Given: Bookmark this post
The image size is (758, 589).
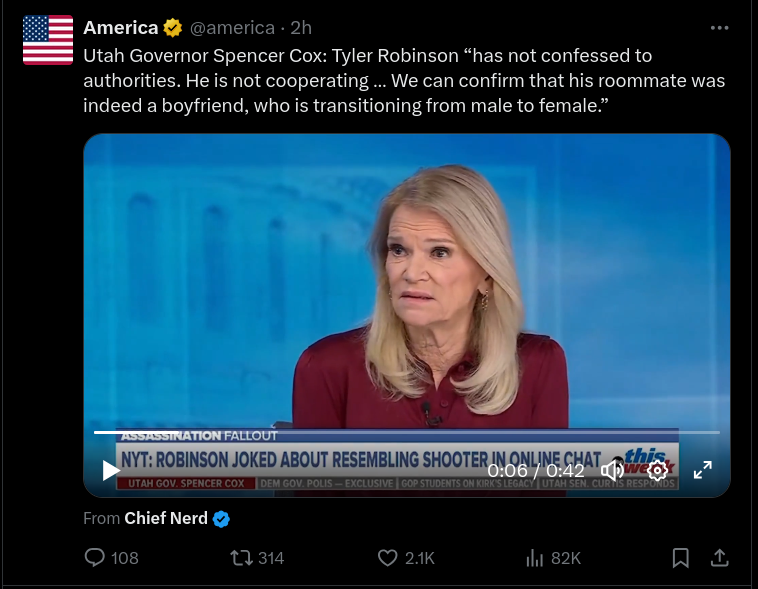Looking at the screenshot, I should tap(680, 558).
